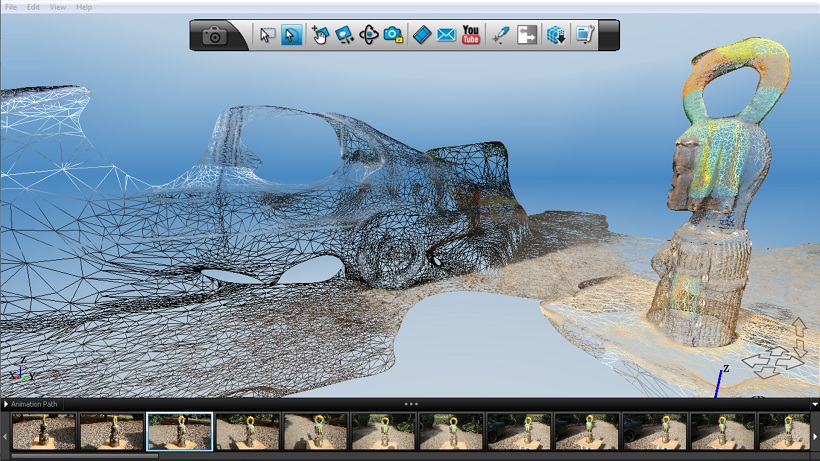Upload the animation to YouTube
820x461 pixels.
point(471,36)
